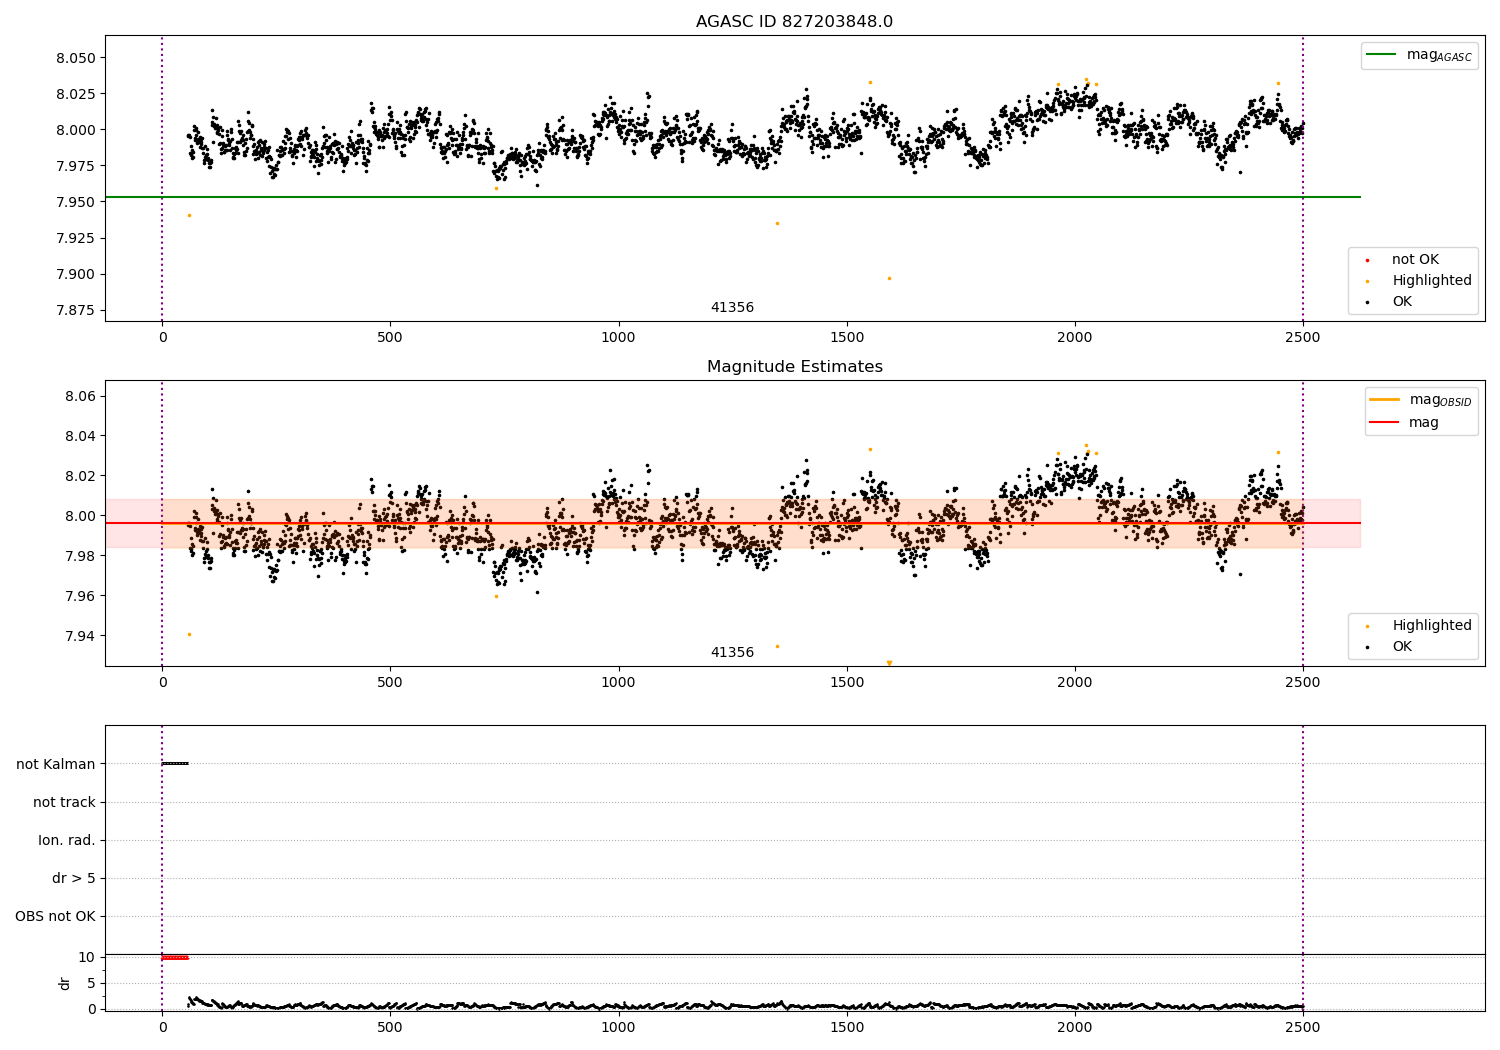1500x1050 pixels.
Task: Click the black OK marker in top legend
Action: (x=1367, y=302)
